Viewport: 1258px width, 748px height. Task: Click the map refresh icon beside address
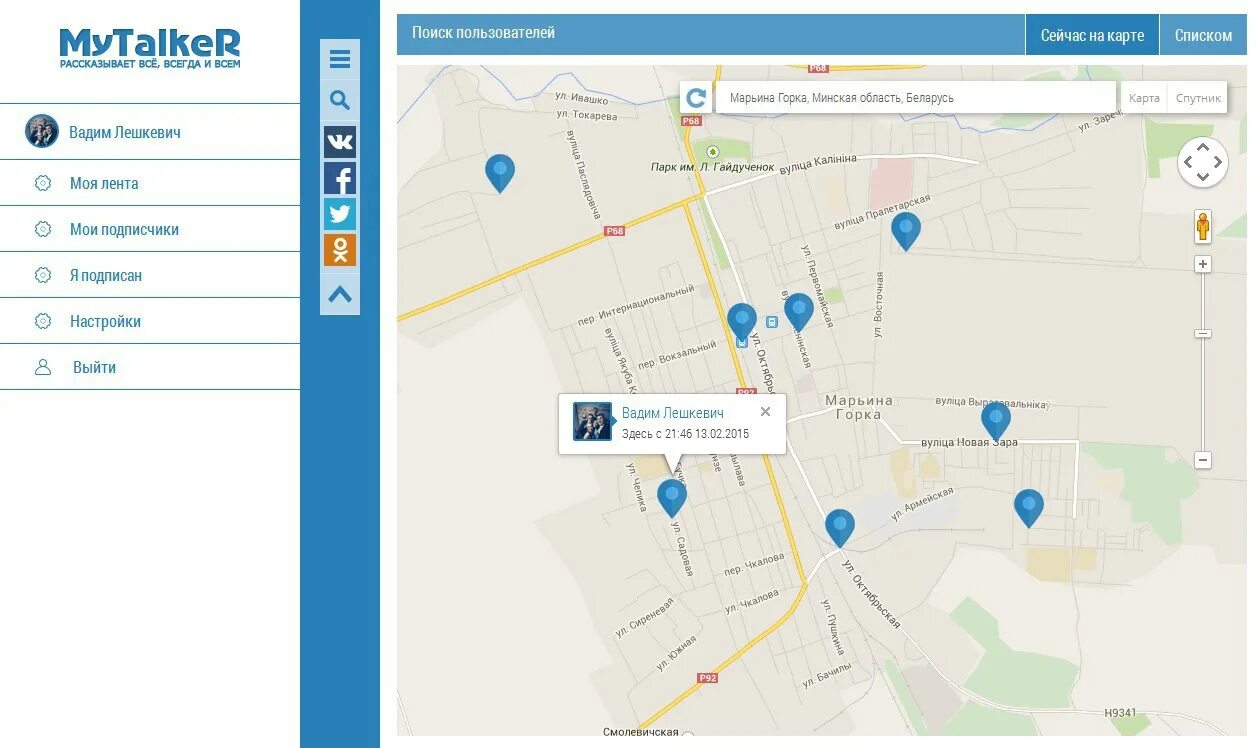(x=696, y=98)
